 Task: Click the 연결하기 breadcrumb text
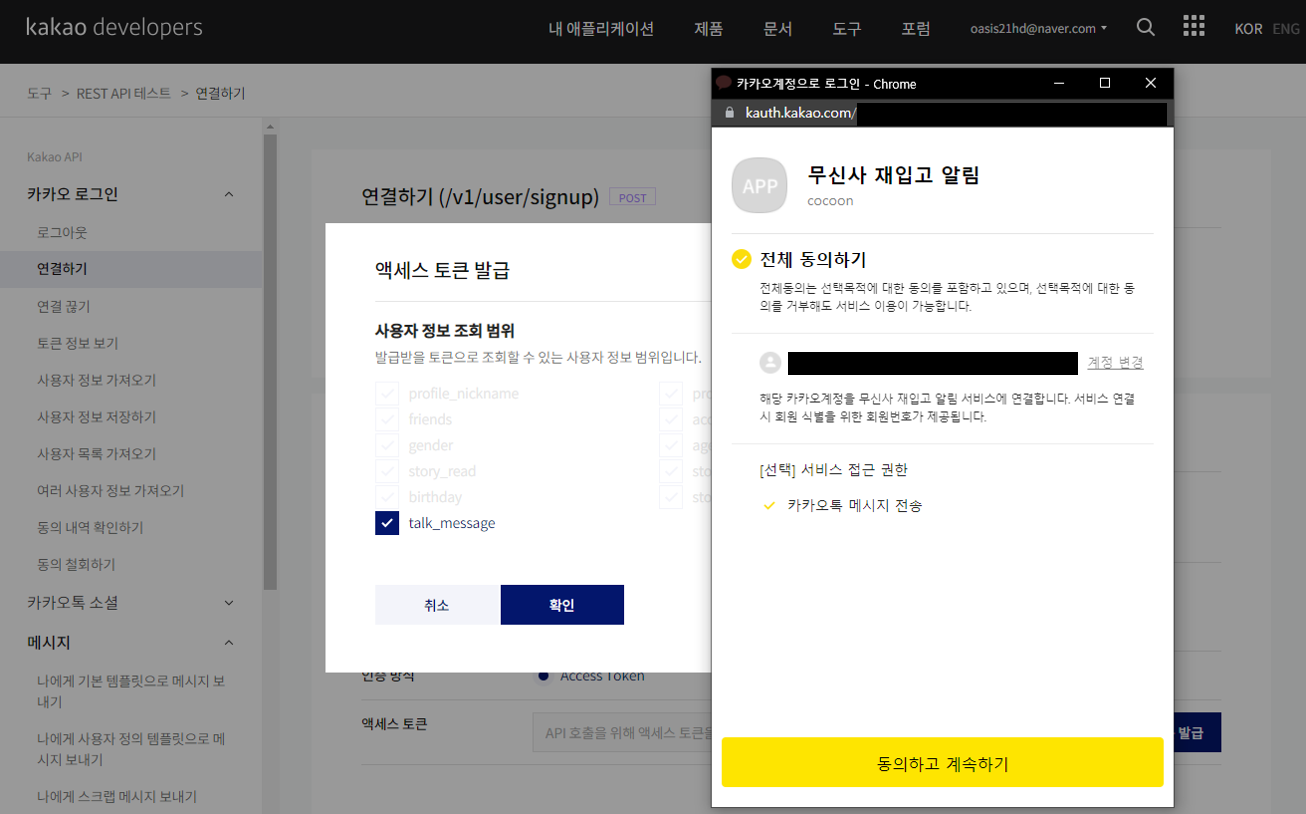pos(220,93)
